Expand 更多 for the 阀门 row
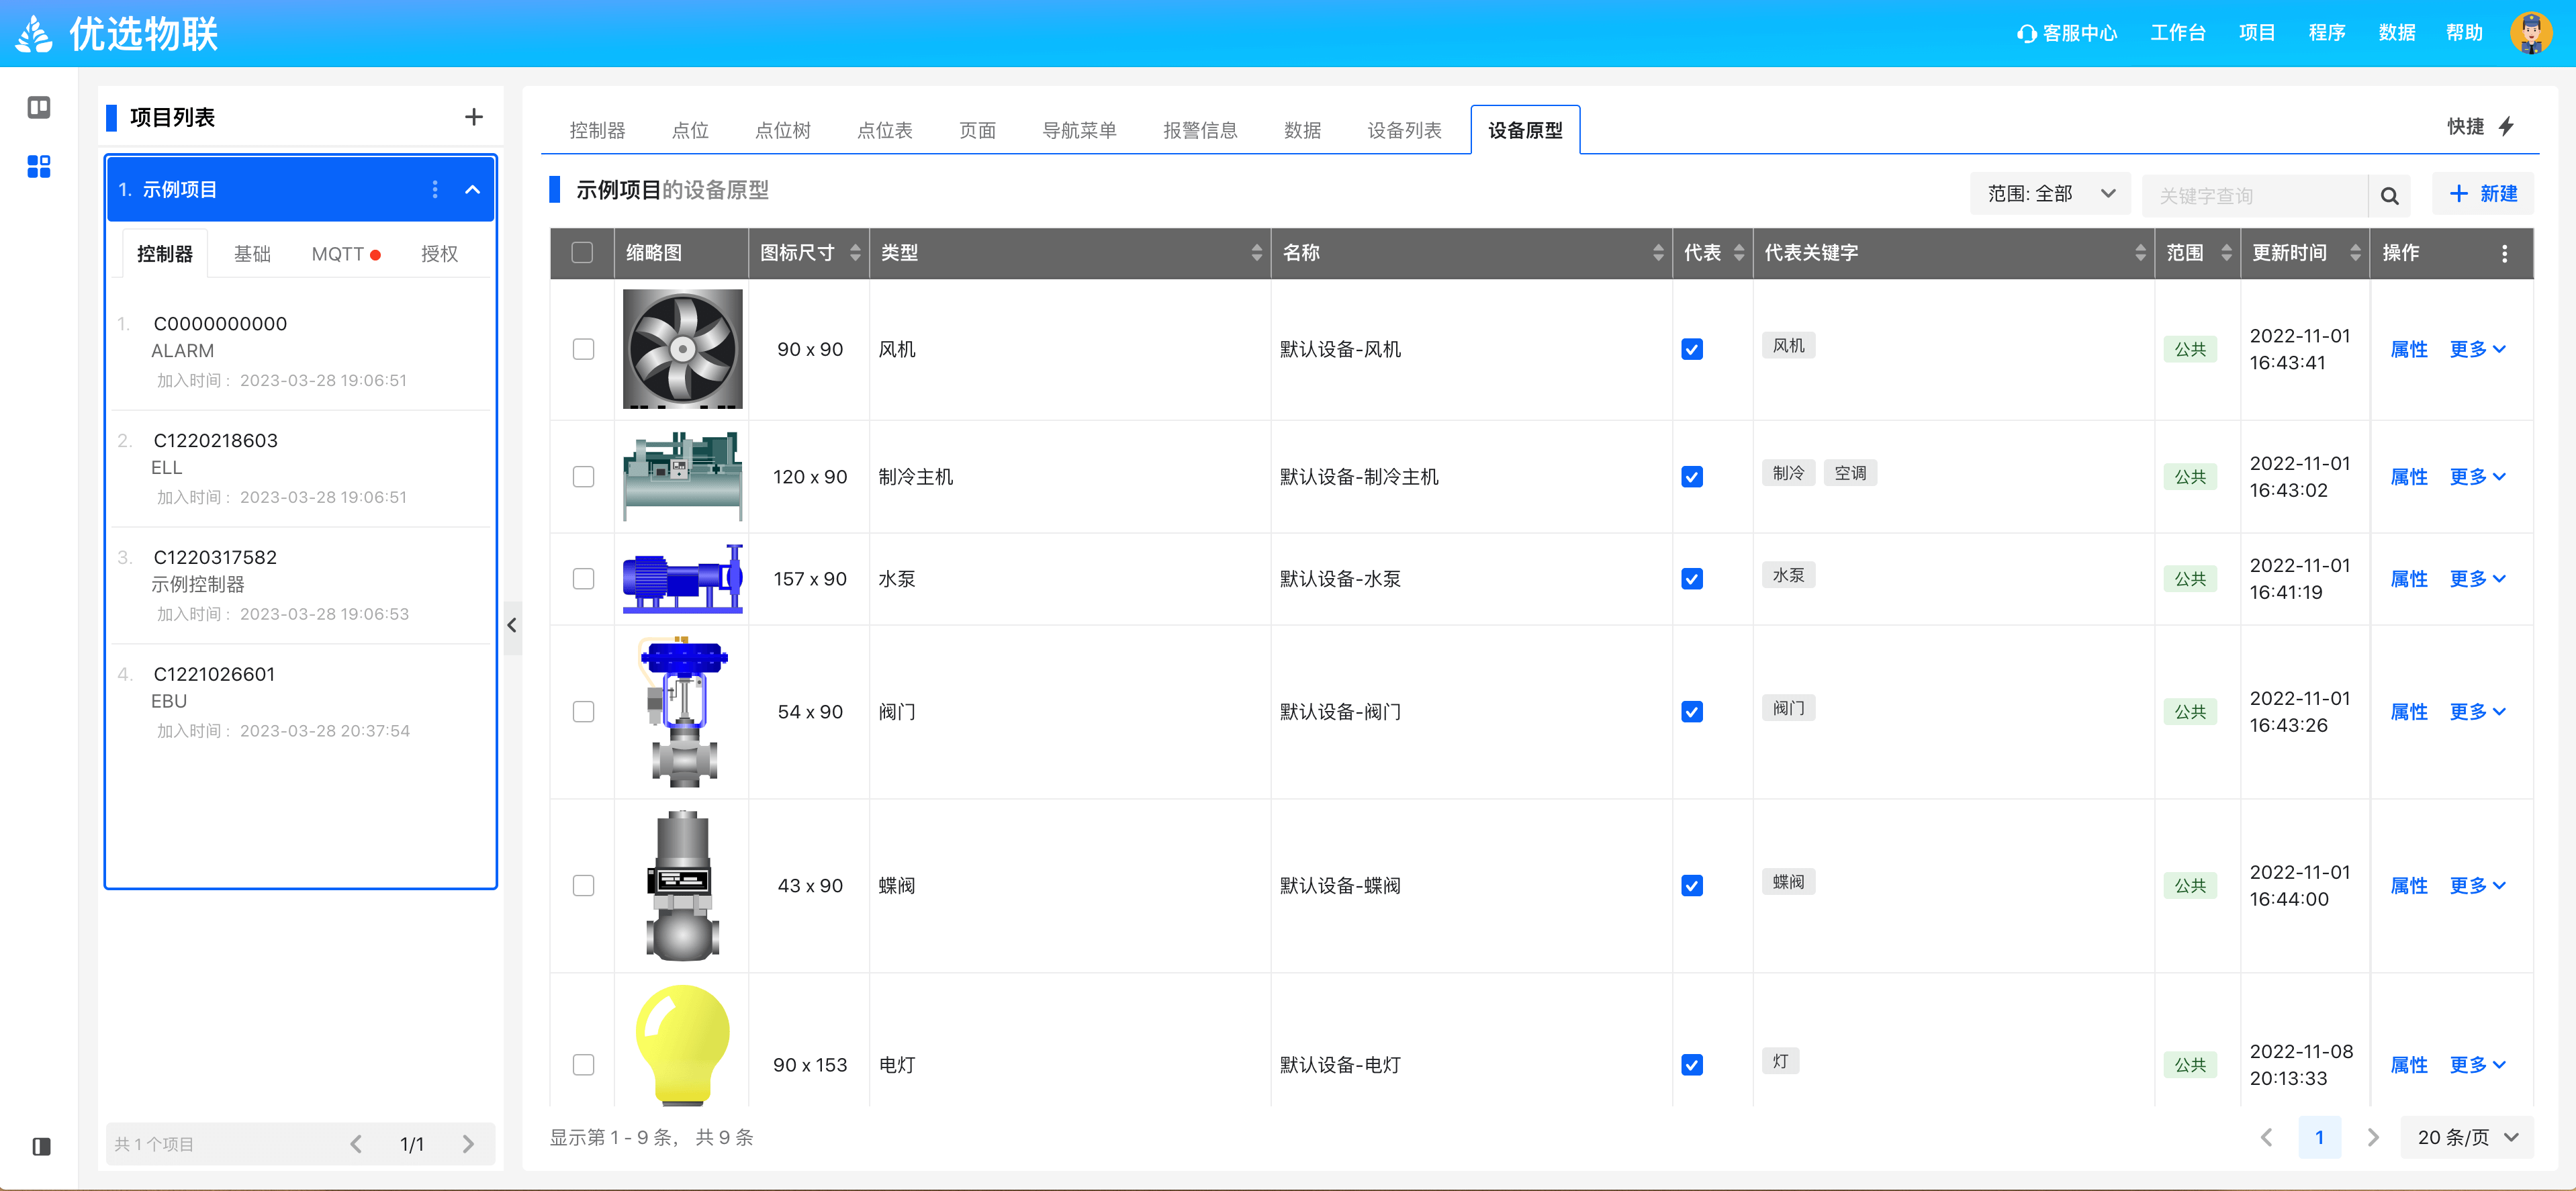Image resolution: width=2576 pixels, height=1191 pixels. 2477,712
